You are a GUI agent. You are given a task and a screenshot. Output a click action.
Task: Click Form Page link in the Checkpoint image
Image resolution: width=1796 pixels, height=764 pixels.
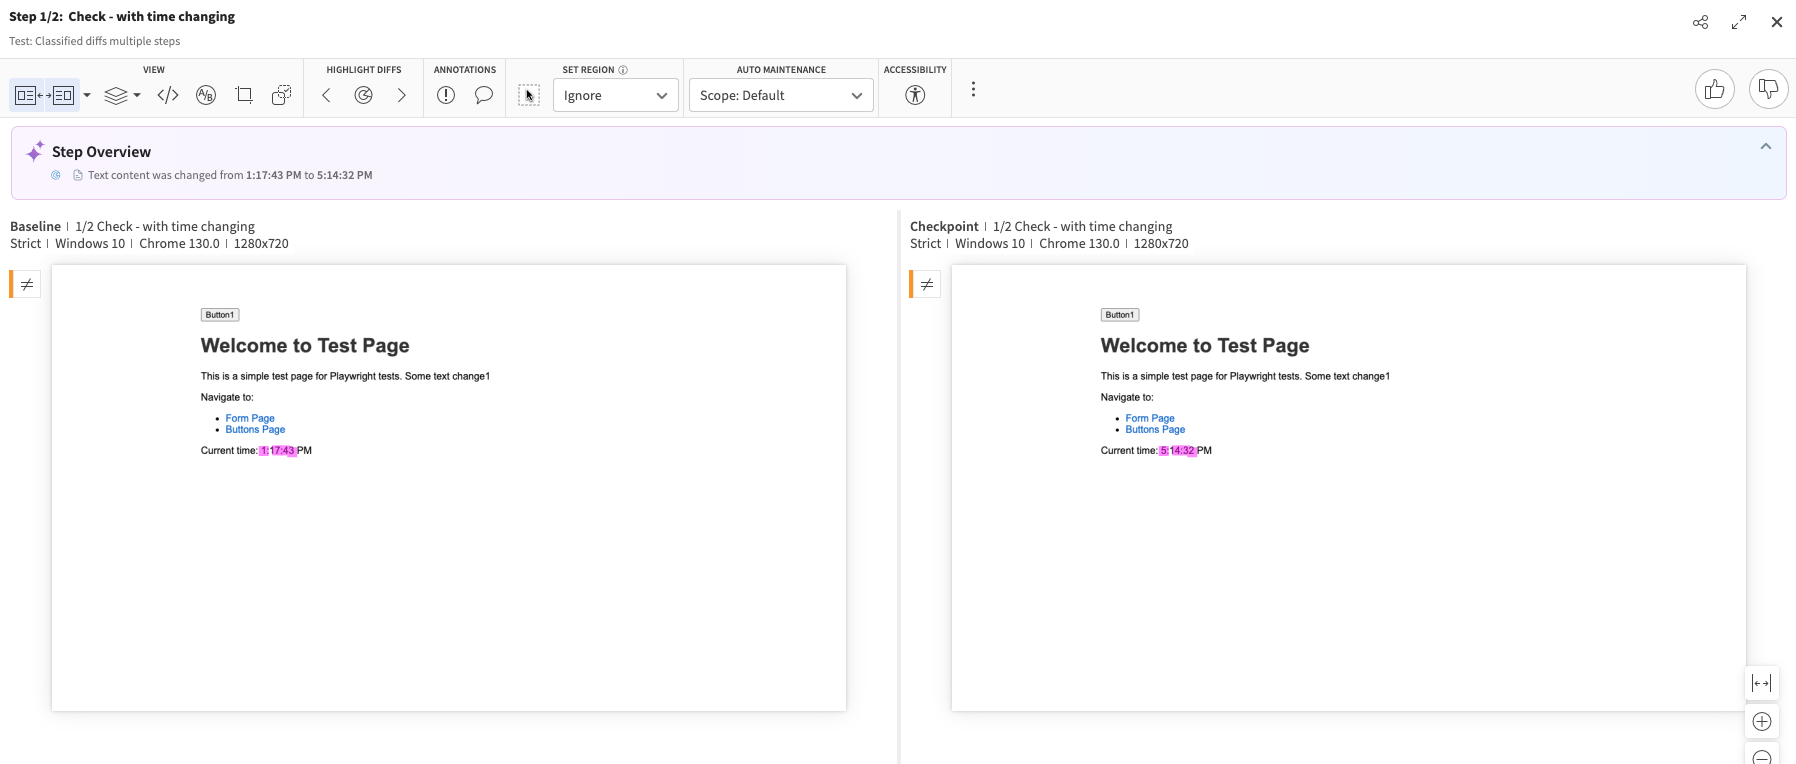point(1150,418)
